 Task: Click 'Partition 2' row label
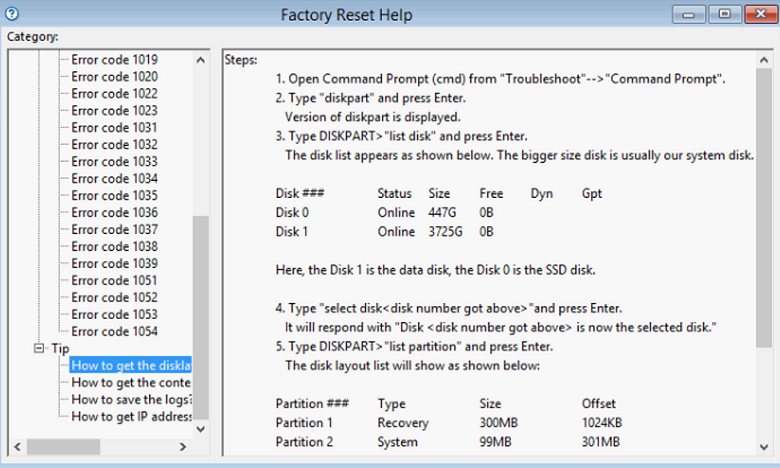click(304, 442)
